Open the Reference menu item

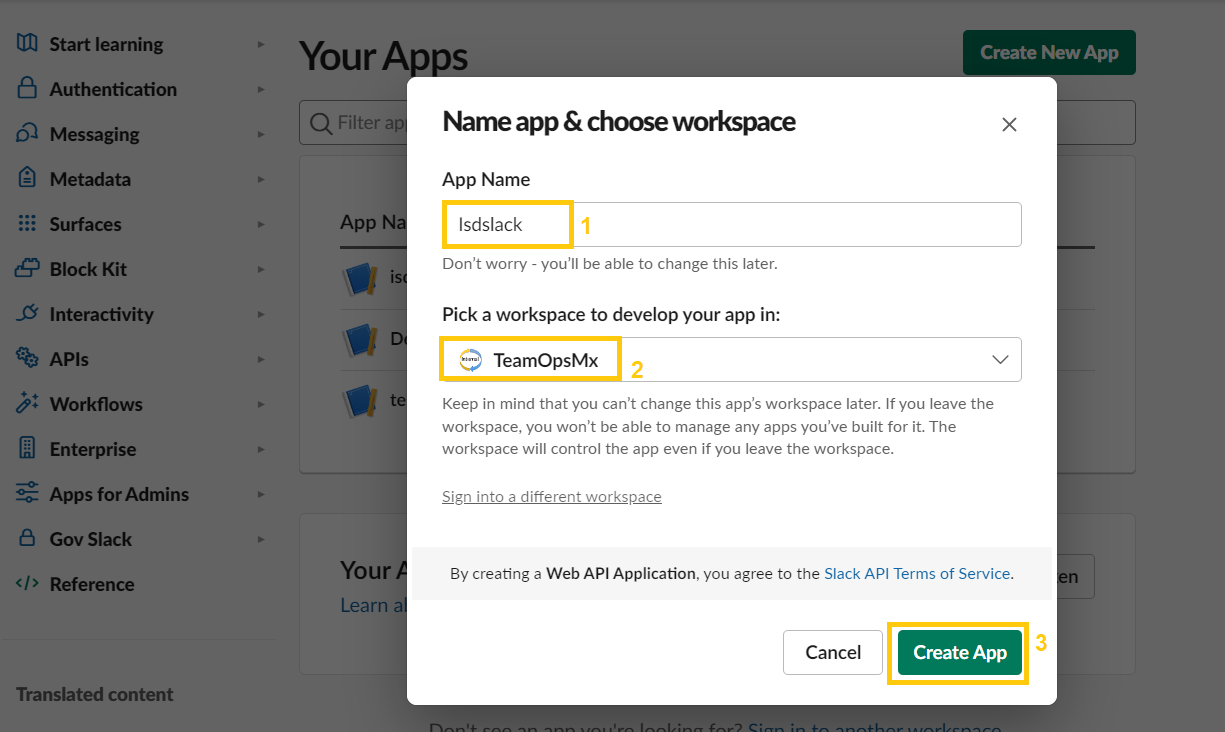pos(92,584)
